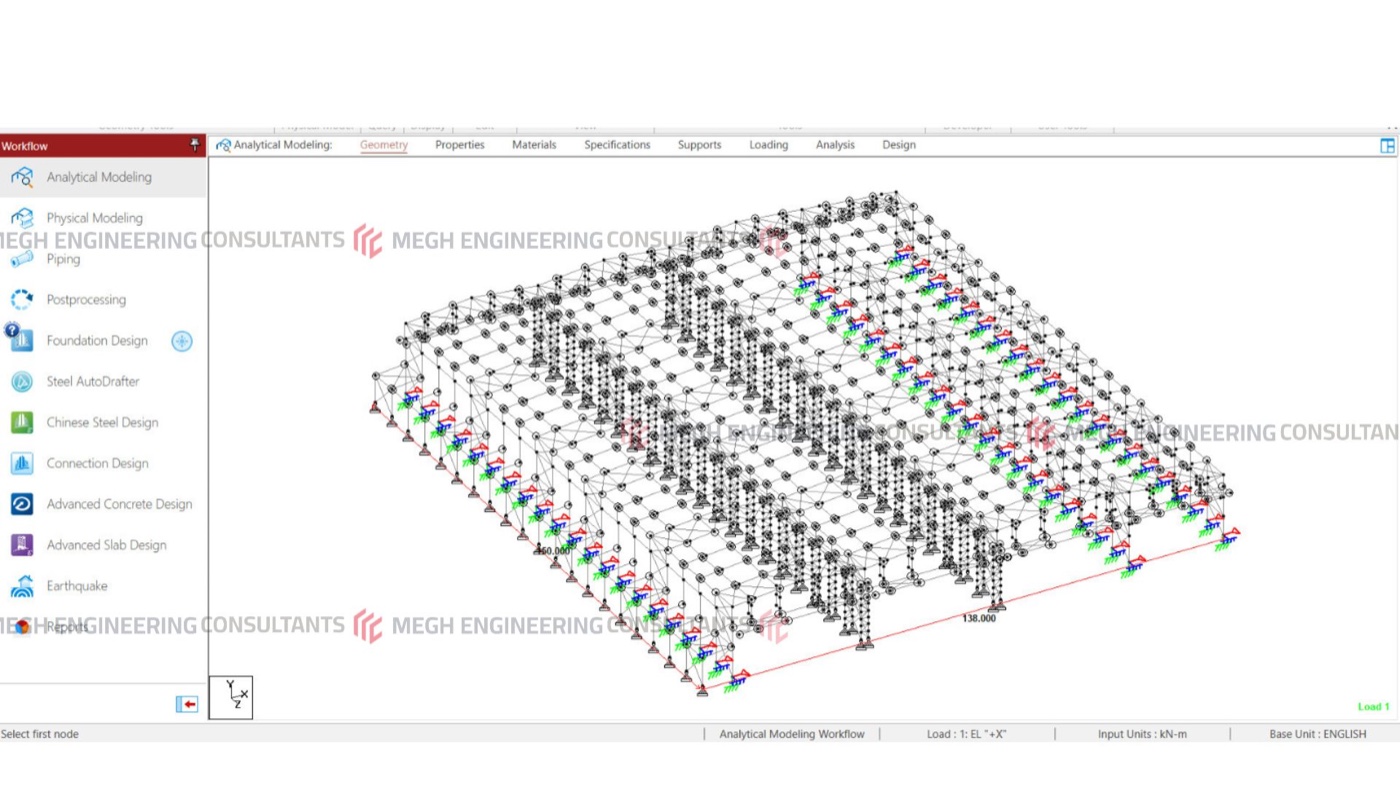Open Connection Design workflow label
The height and width of the screenshot is (787, 1400).
(x=97, y=464)
